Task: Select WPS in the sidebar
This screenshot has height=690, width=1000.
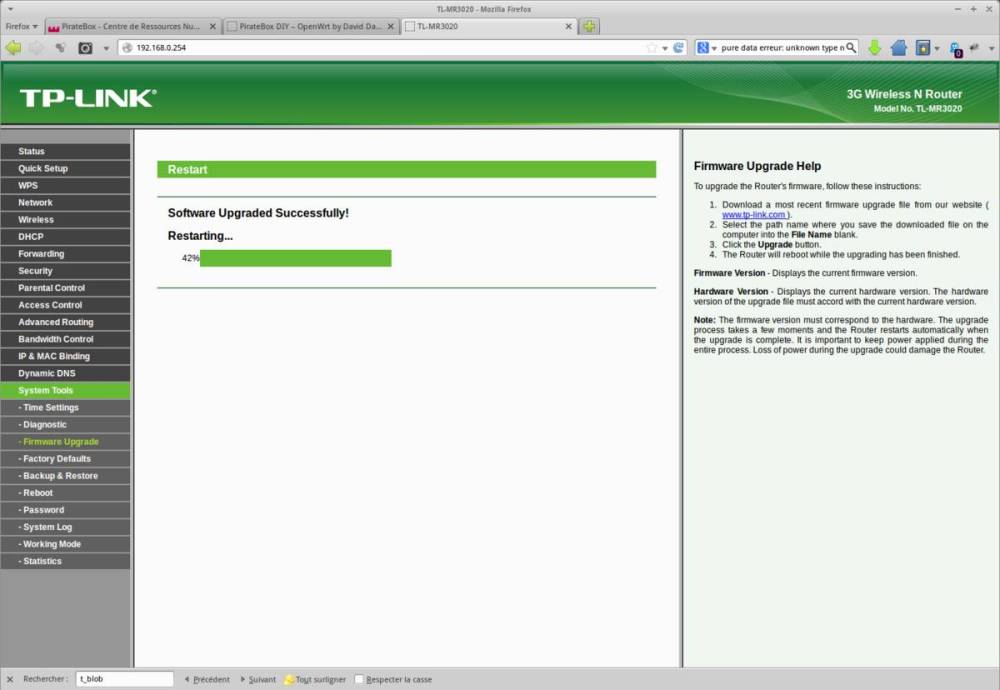Action: [x=65, y=186]
